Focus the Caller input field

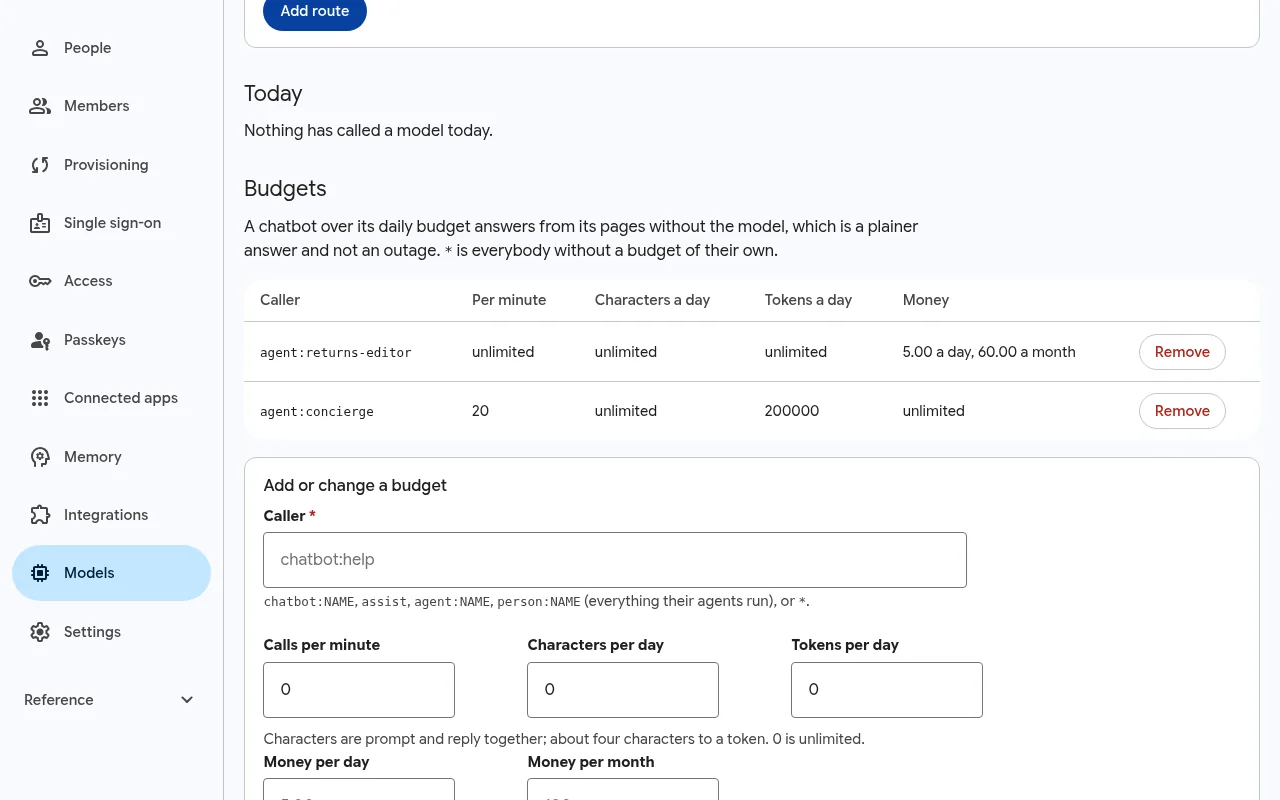[x=615, y=560]
